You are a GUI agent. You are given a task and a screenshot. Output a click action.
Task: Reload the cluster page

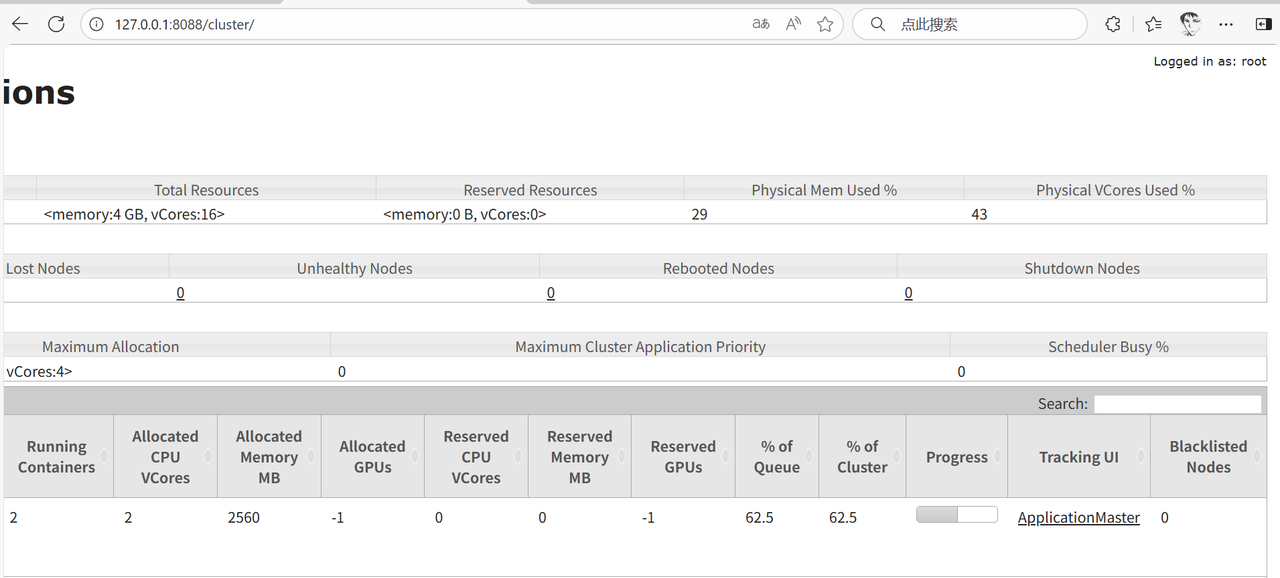pyautogui.click(x=56, y=23)
